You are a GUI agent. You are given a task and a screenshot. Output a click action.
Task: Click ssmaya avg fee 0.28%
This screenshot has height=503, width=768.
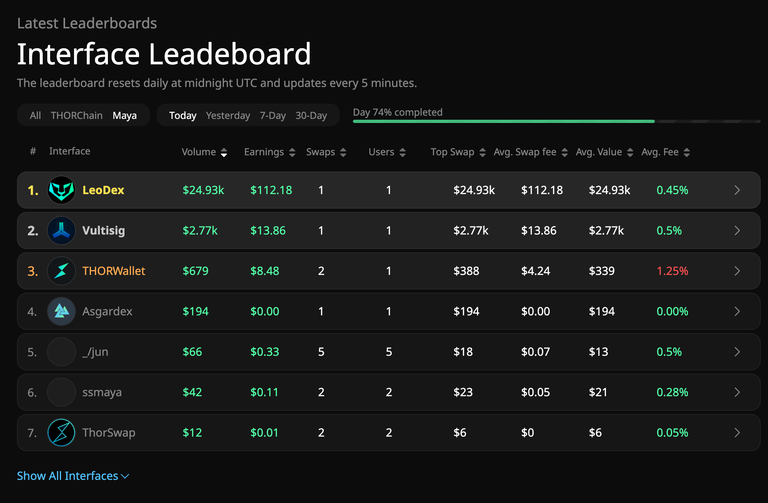click(x=672, y=392)
